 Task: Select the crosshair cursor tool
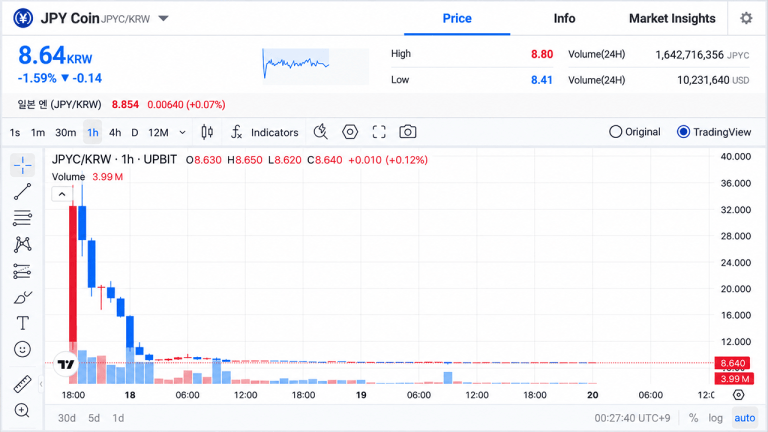(x=23, y=166)
